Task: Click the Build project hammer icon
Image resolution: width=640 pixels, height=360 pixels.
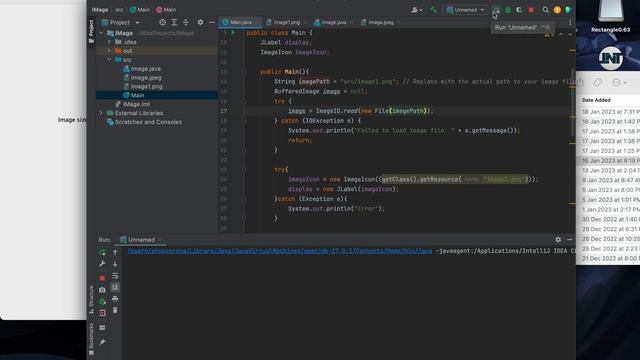Action: pyautogui.click(x=433, y=10)
